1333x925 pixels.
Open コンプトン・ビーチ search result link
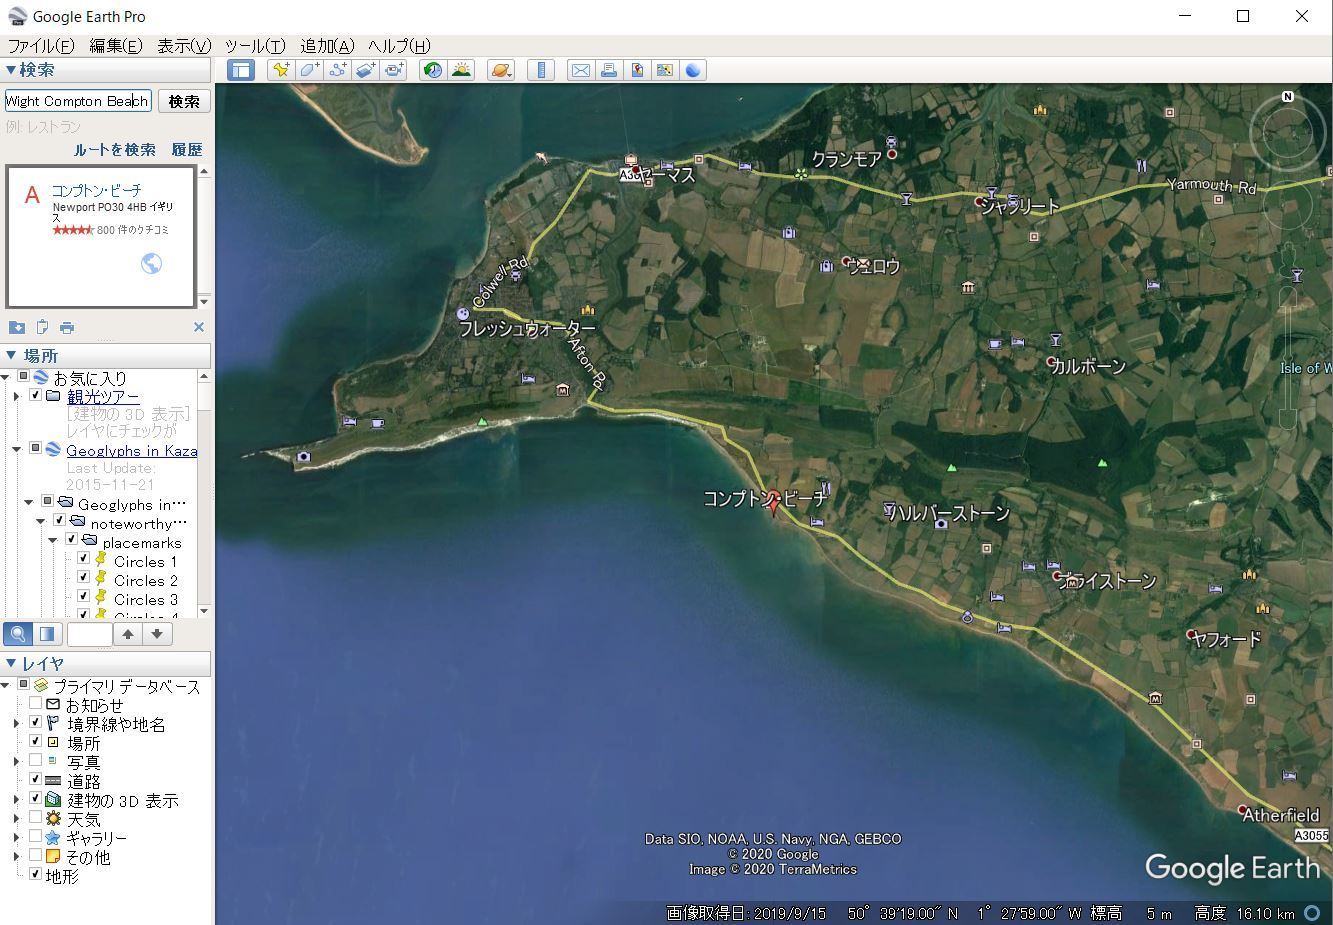tap(96, 190)
